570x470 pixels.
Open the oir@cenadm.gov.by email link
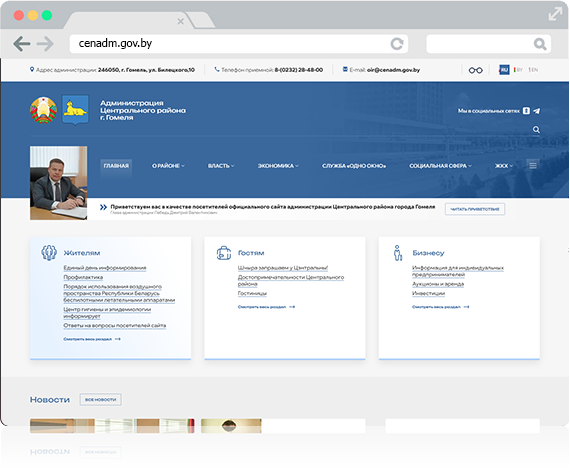[393, 70]
